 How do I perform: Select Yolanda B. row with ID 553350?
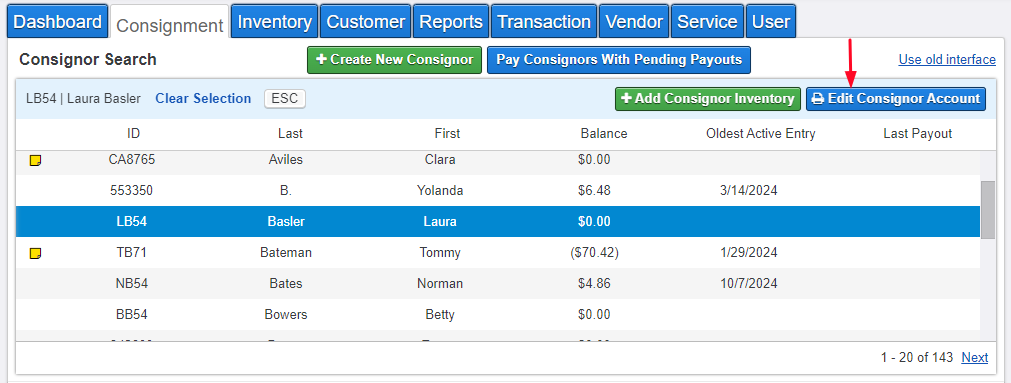[x=498, y=191]
